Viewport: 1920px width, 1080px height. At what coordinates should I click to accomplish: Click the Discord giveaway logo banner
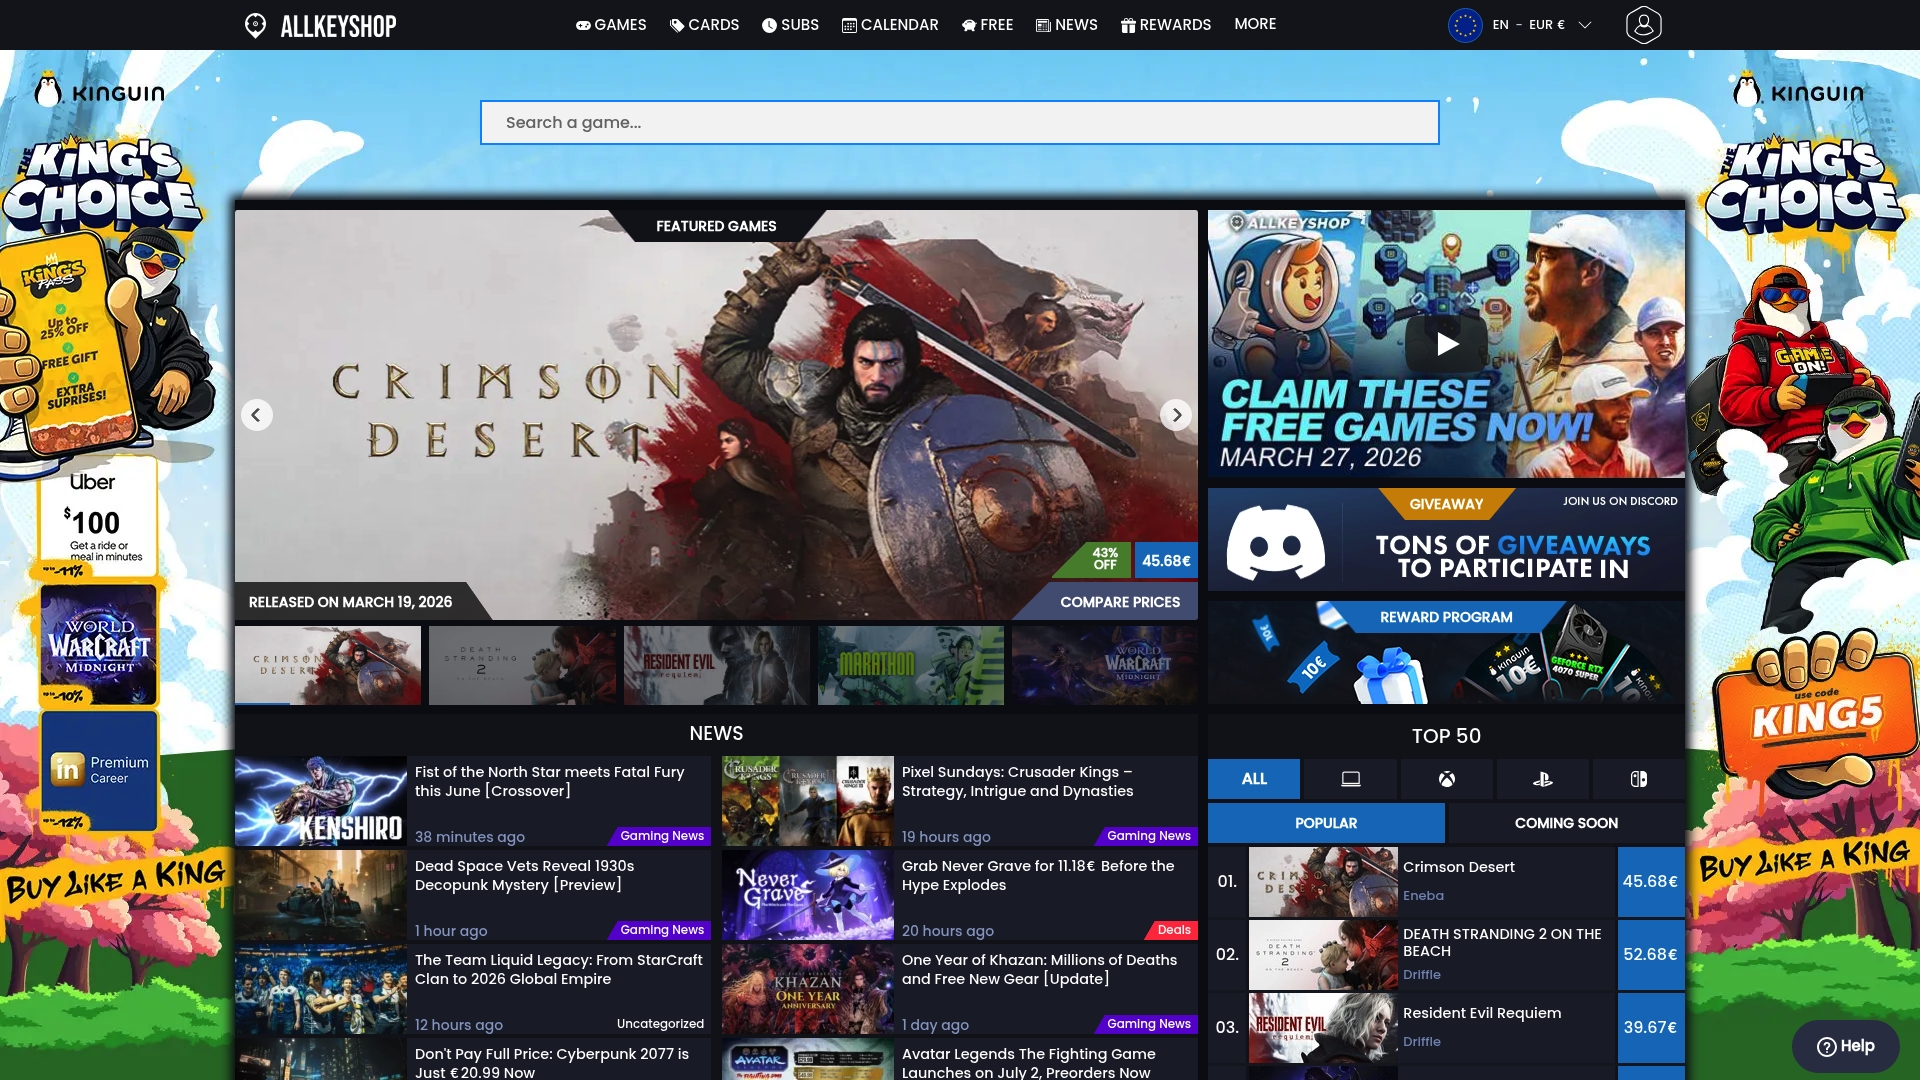click(x=1275, y=541)
